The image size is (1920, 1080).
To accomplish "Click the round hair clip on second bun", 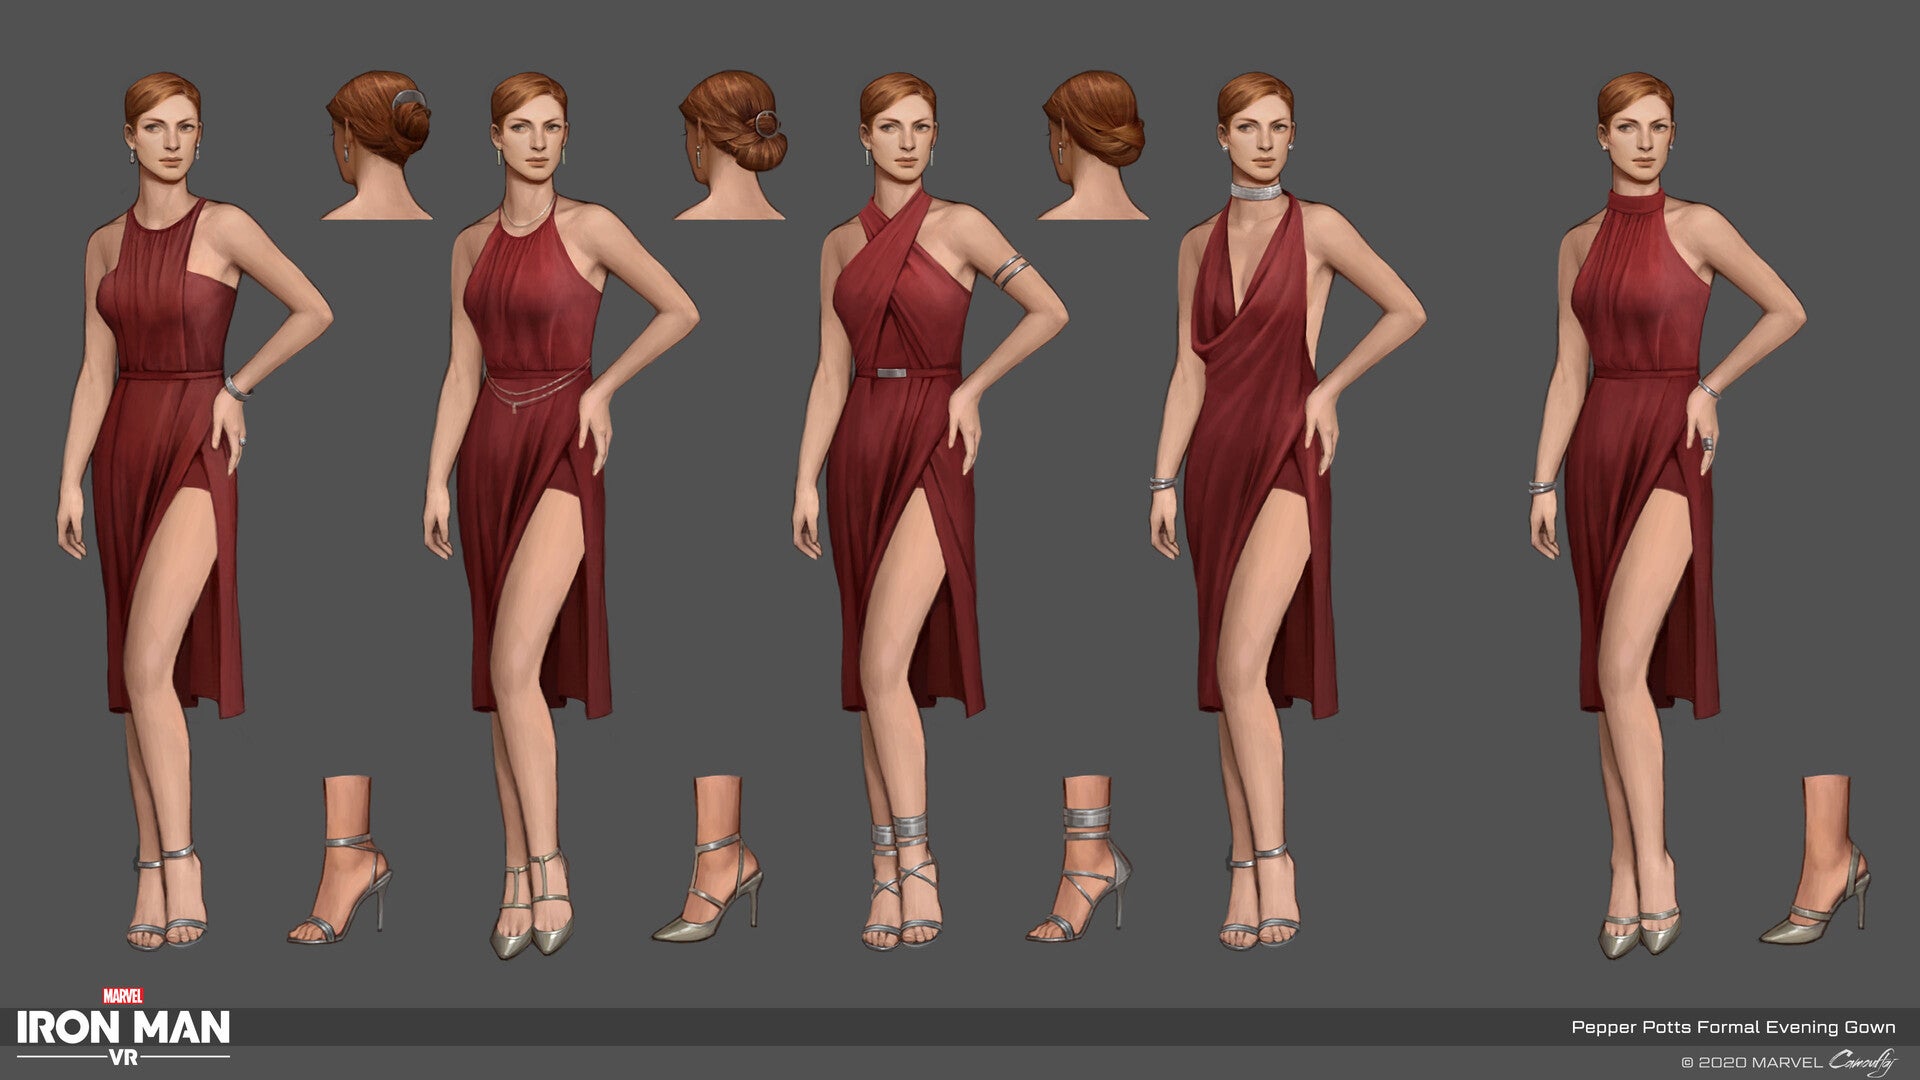I will tap(766, 125).
